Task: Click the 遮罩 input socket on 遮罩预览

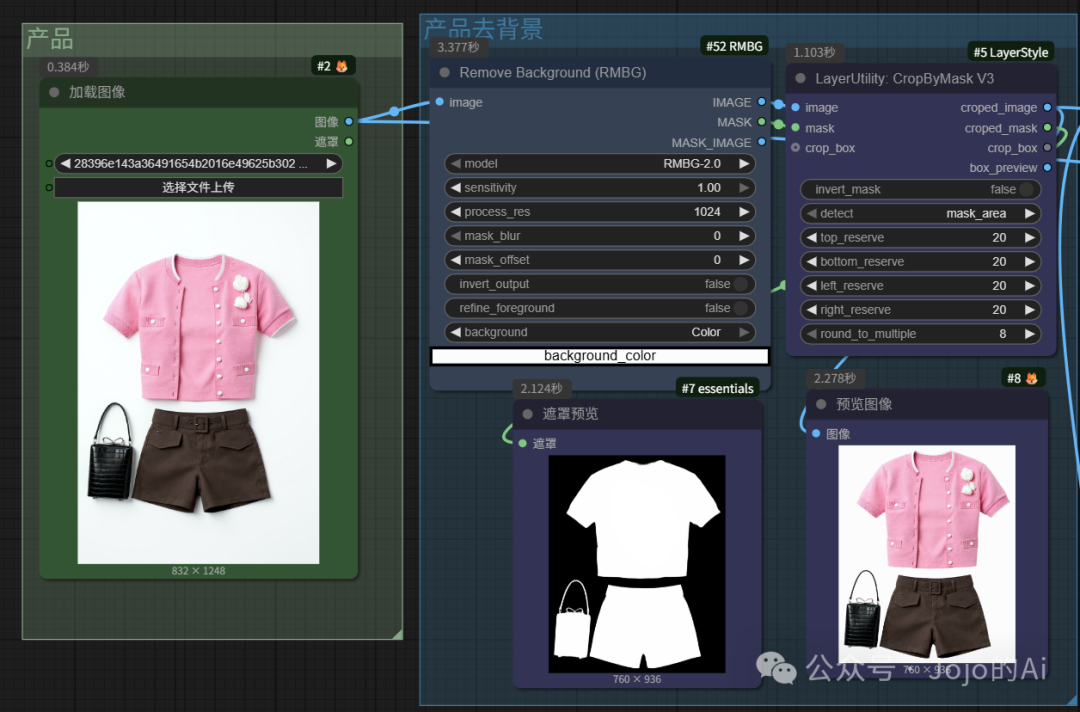Action: coord(523,443)
